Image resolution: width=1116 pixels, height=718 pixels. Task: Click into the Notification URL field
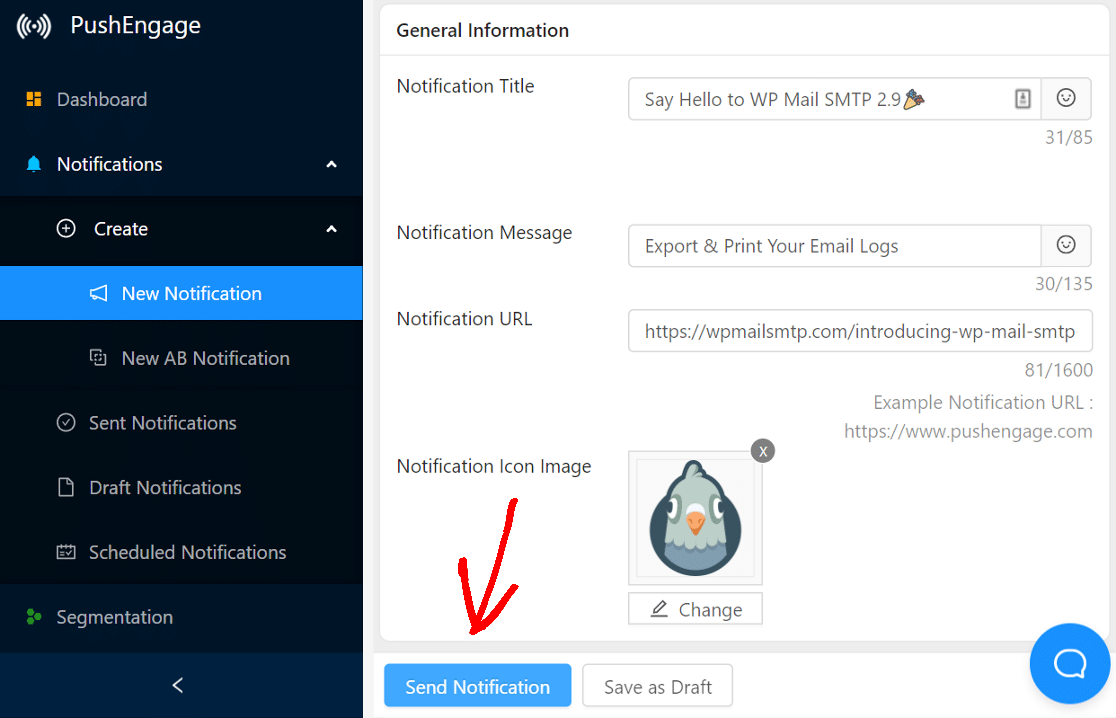859,331
